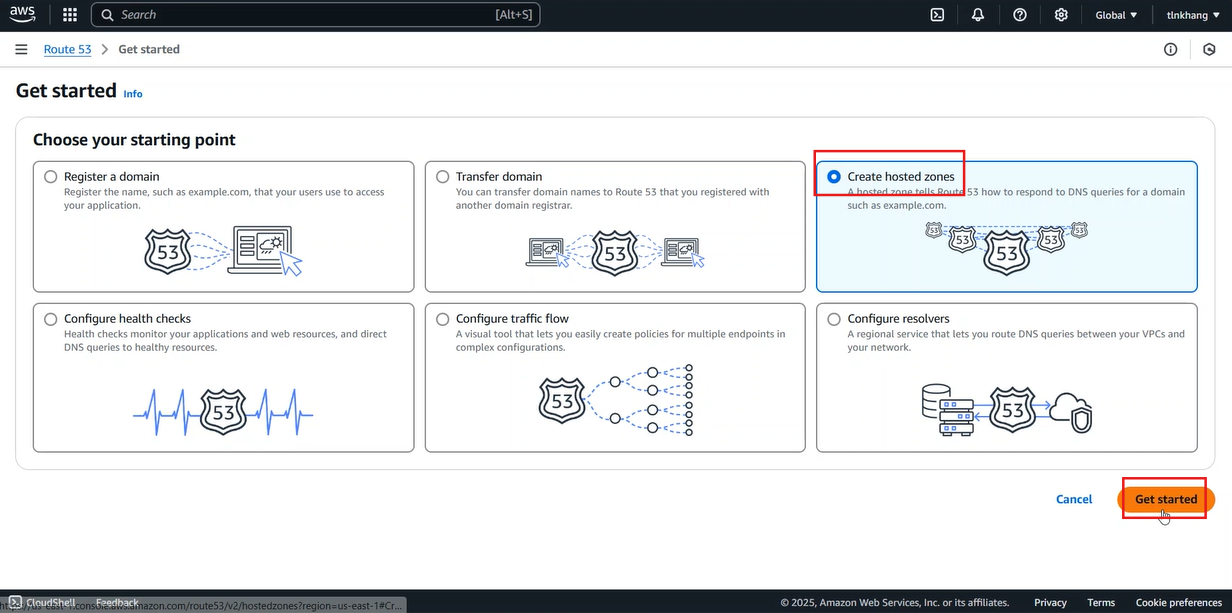
Task: Open the notifications bell
Action: (x=978, y=15)
